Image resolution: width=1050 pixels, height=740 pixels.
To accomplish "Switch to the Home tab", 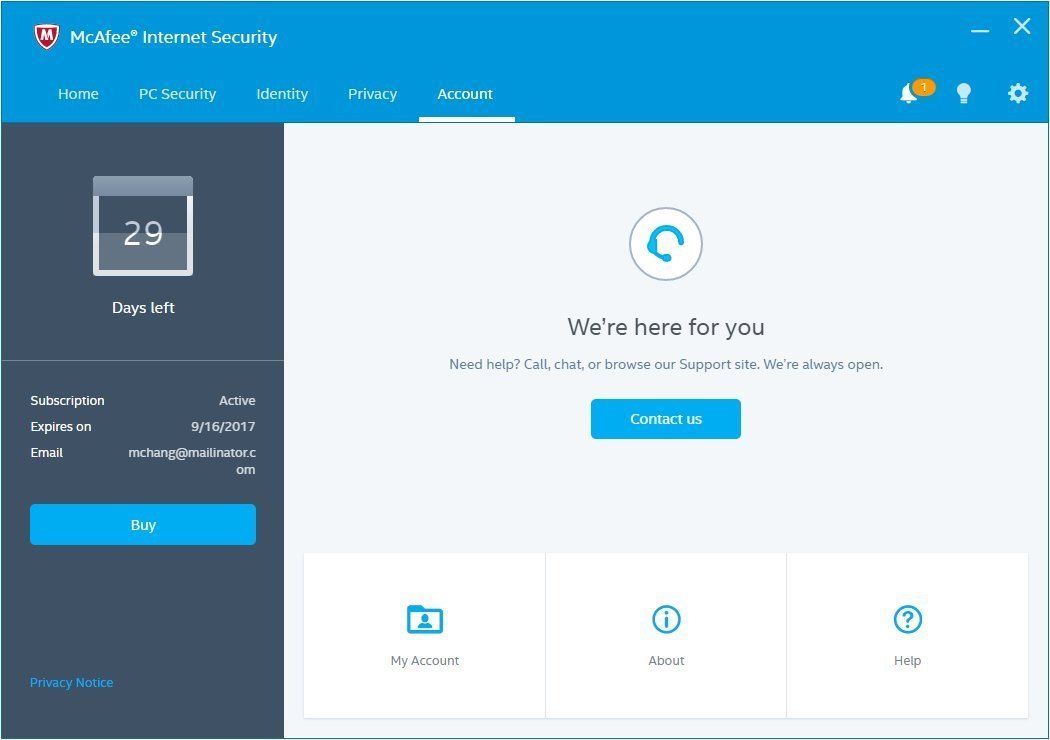I will 78,94.
